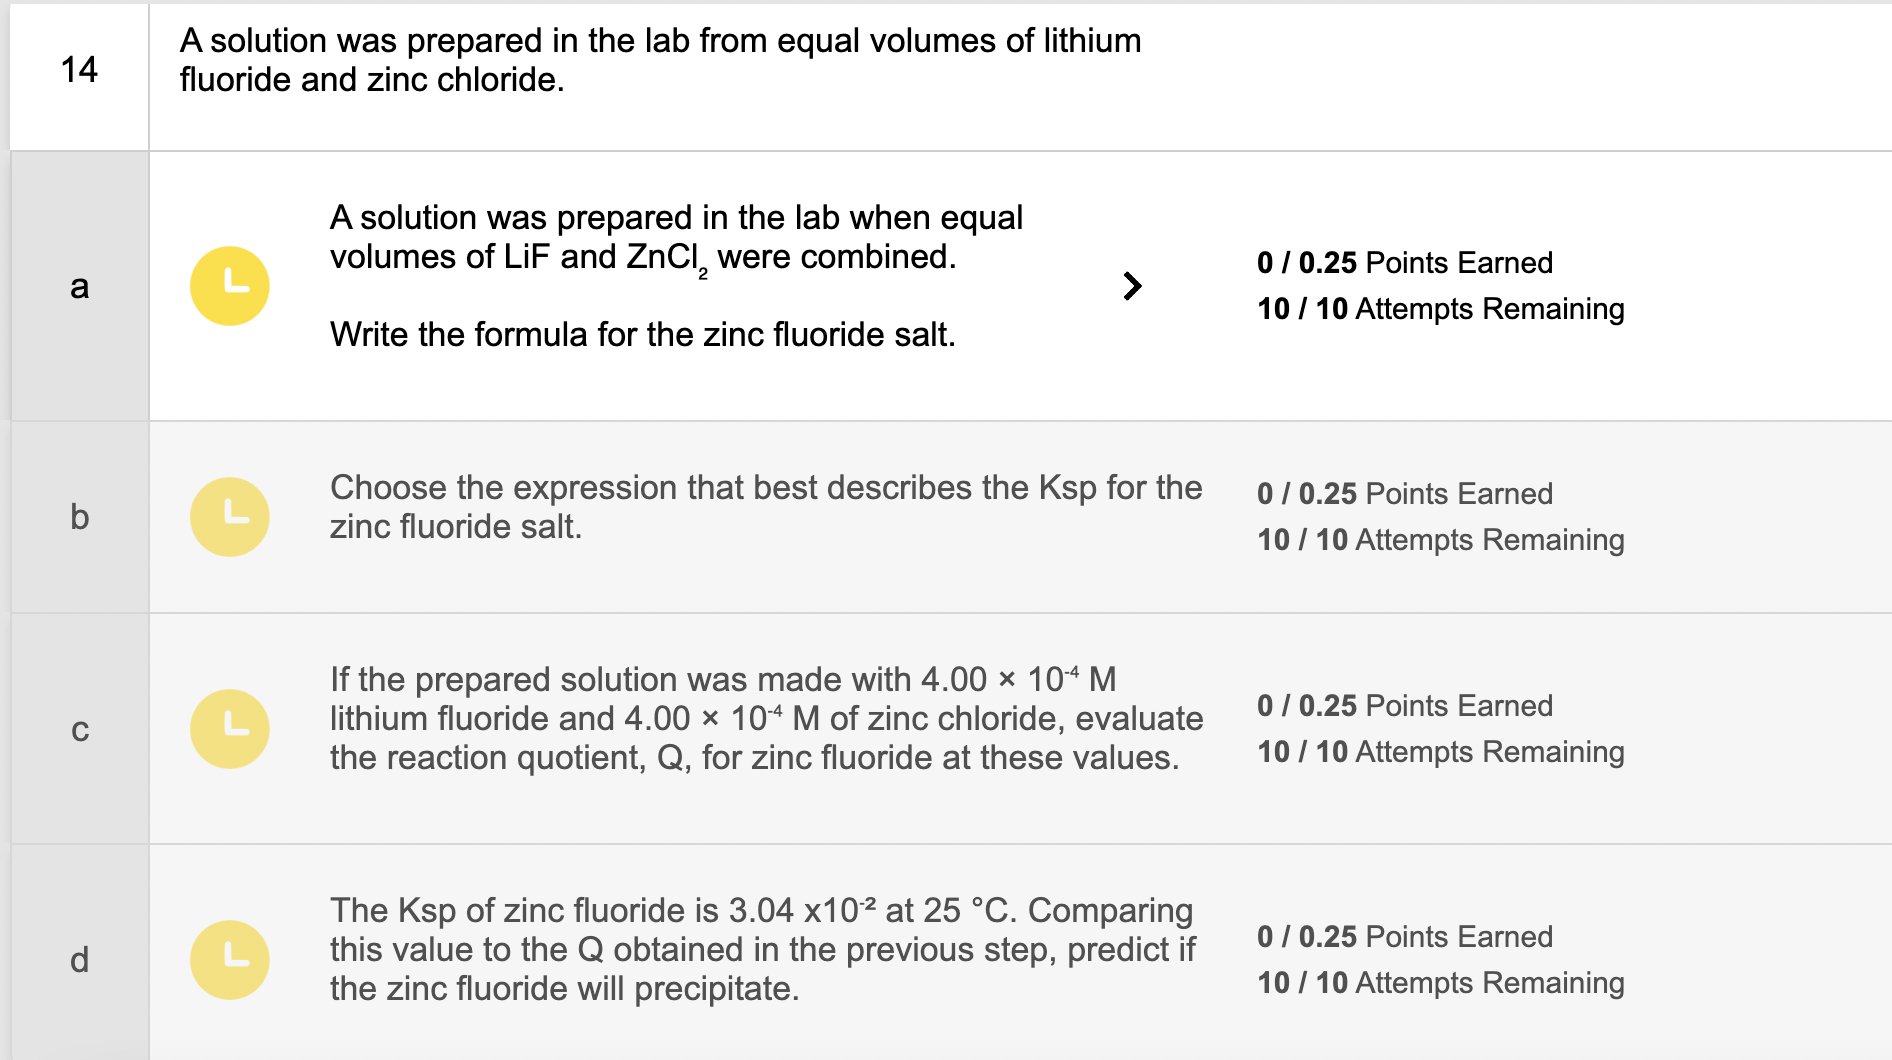Screen dimensions: 1892x1060
Task: Select row label d
Action: click(78, 959)
